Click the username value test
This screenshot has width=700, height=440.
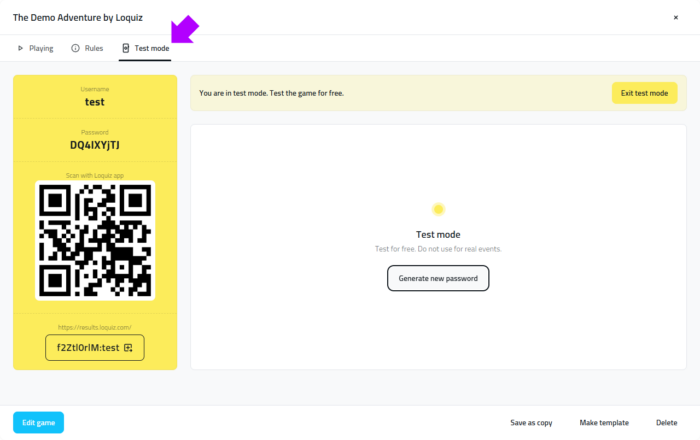pos(95,102)
